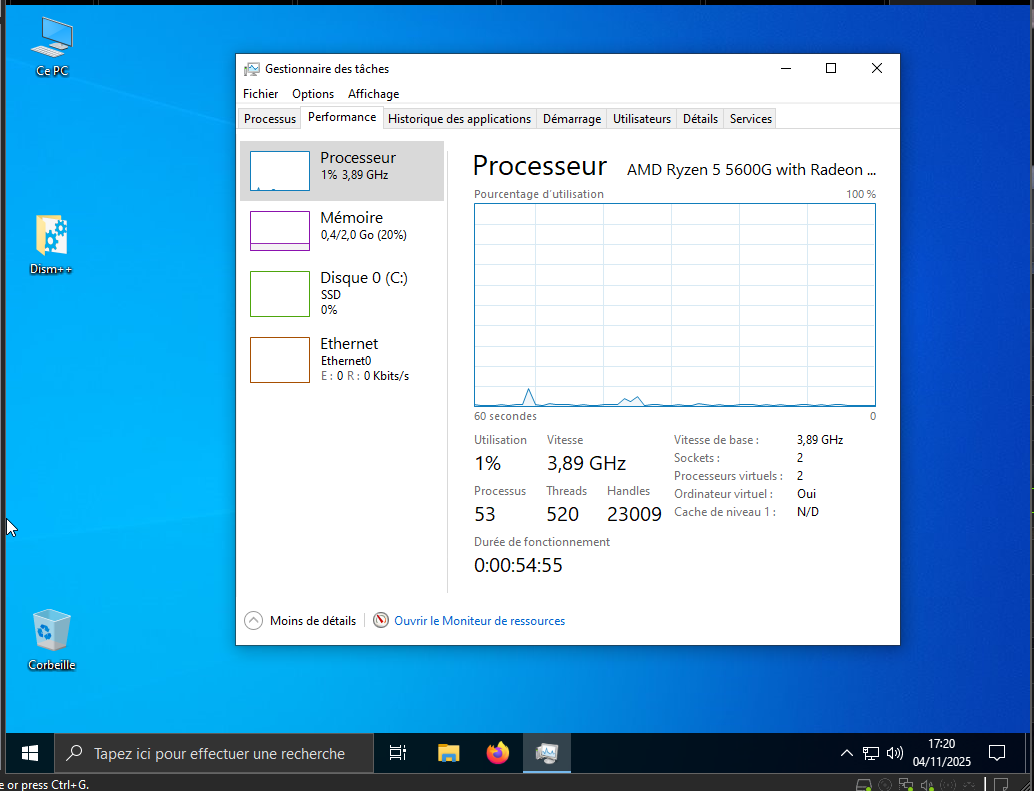Maximize the Gestionnaire des tâches window

coord(831,69)
